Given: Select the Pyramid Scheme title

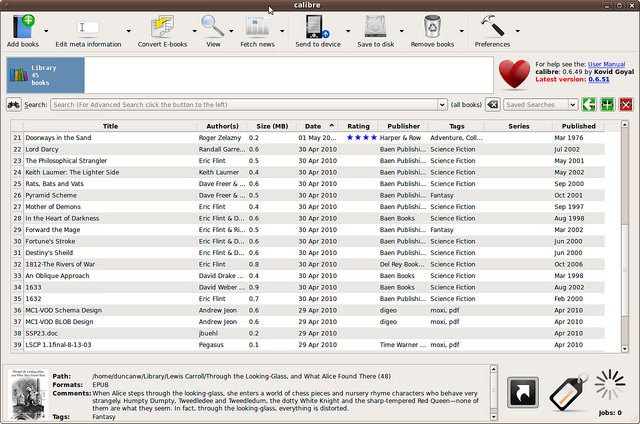Looking at the screenshot, I should [x=51, y=195].
